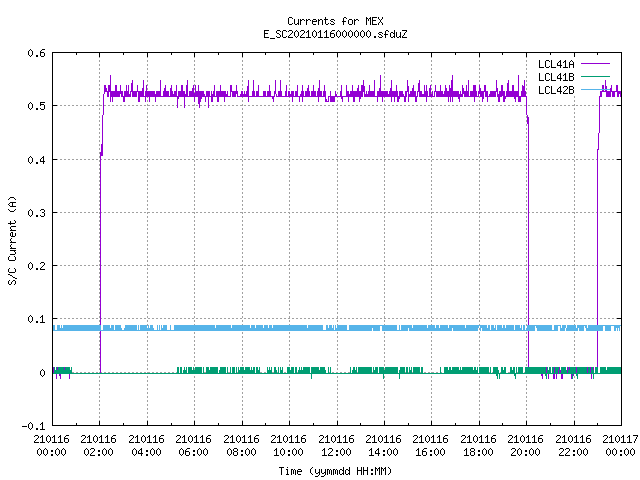Select the 0.3 y-axis tick value
This screenshot has width=640, height=480.
click(37, 213)
